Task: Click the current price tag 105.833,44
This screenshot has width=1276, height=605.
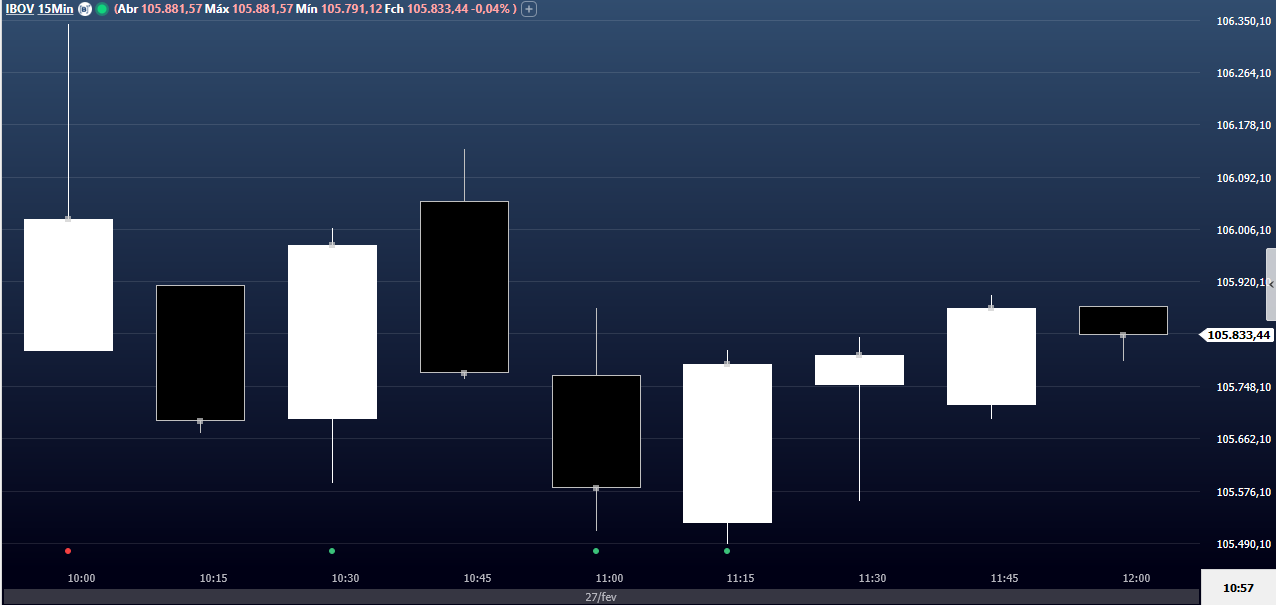Action: (x=1239, y=336)
